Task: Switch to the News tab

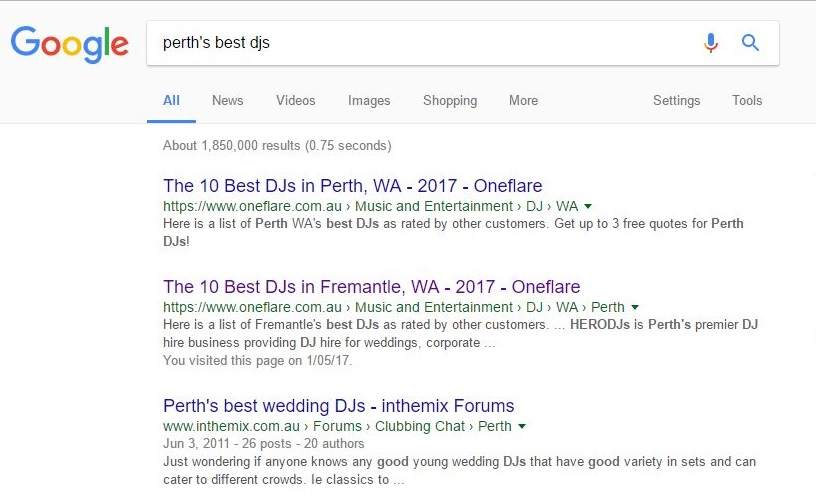Action: (227, 100)
